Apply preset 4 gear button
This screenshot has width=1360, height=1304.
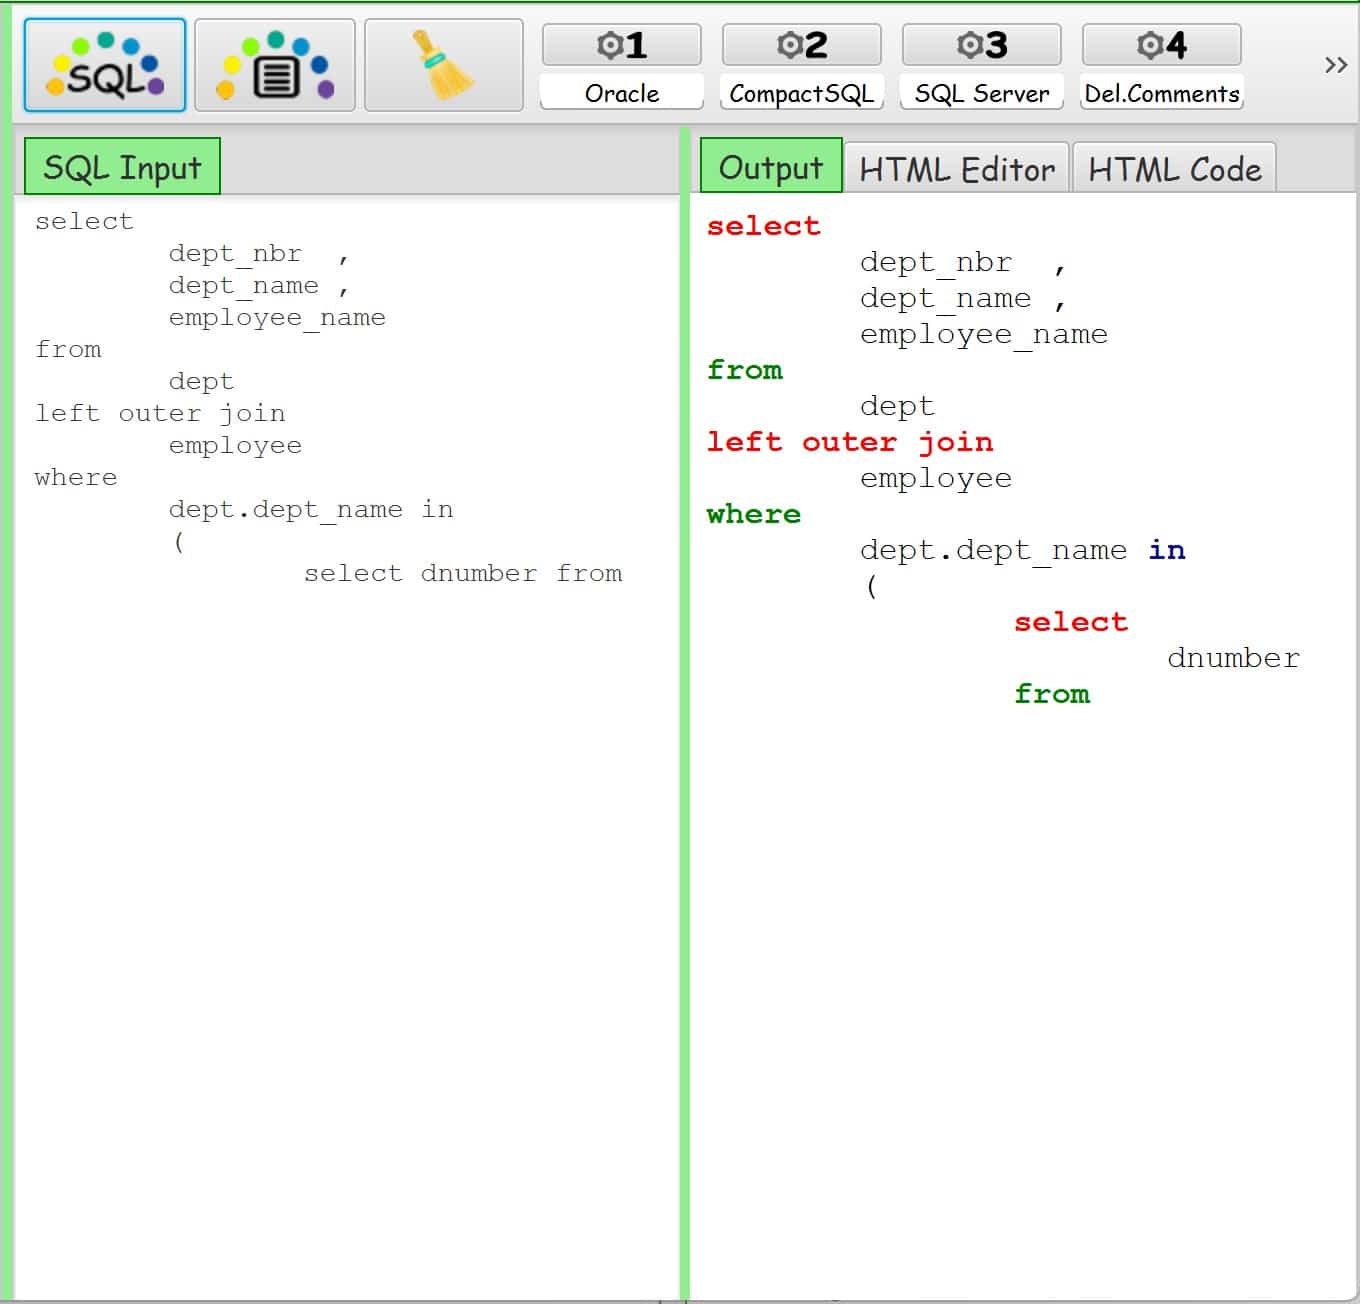(1161, 45)
